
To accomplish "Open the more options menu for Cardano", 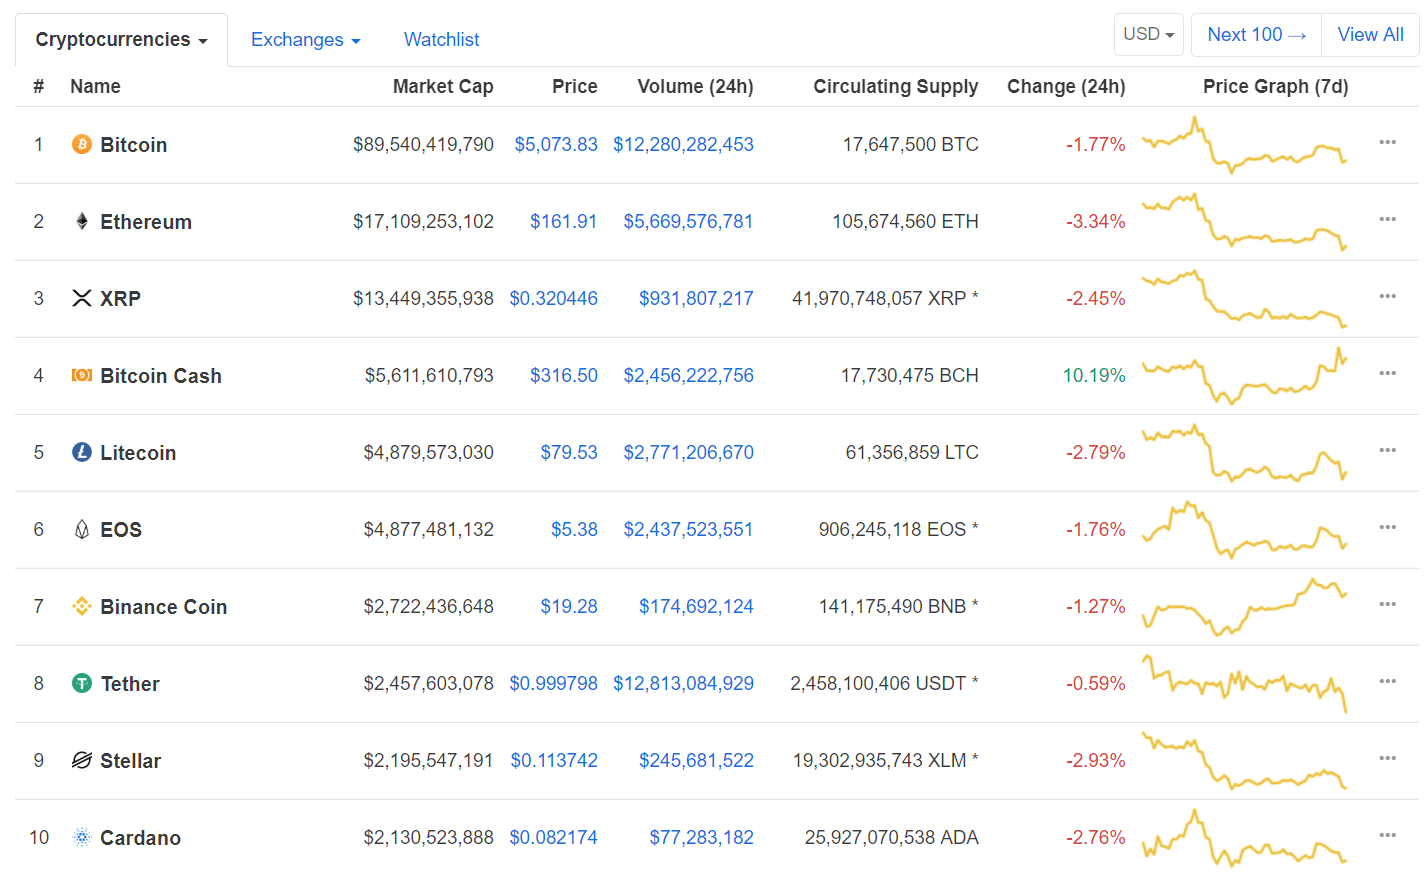I will point(1387,835).
